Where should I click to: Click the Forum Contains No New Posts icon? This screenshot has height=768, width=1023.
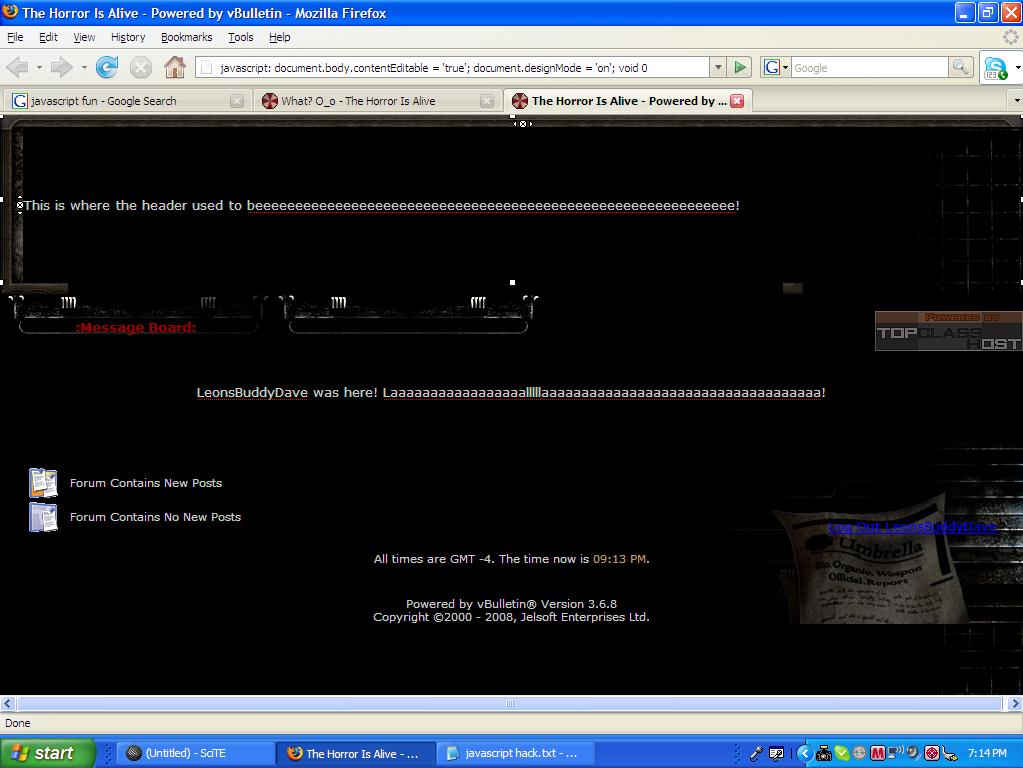43,517
